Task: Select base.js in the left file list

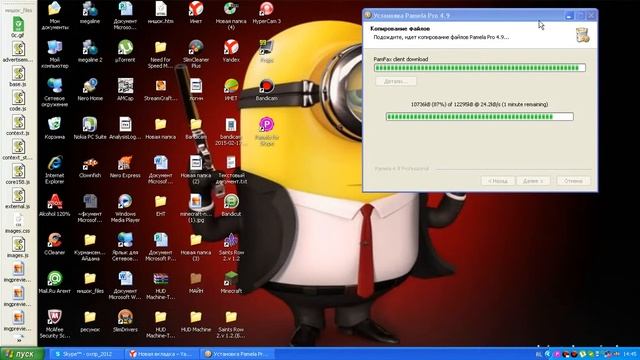Action: pyautogui.click(x=18, y=76)
